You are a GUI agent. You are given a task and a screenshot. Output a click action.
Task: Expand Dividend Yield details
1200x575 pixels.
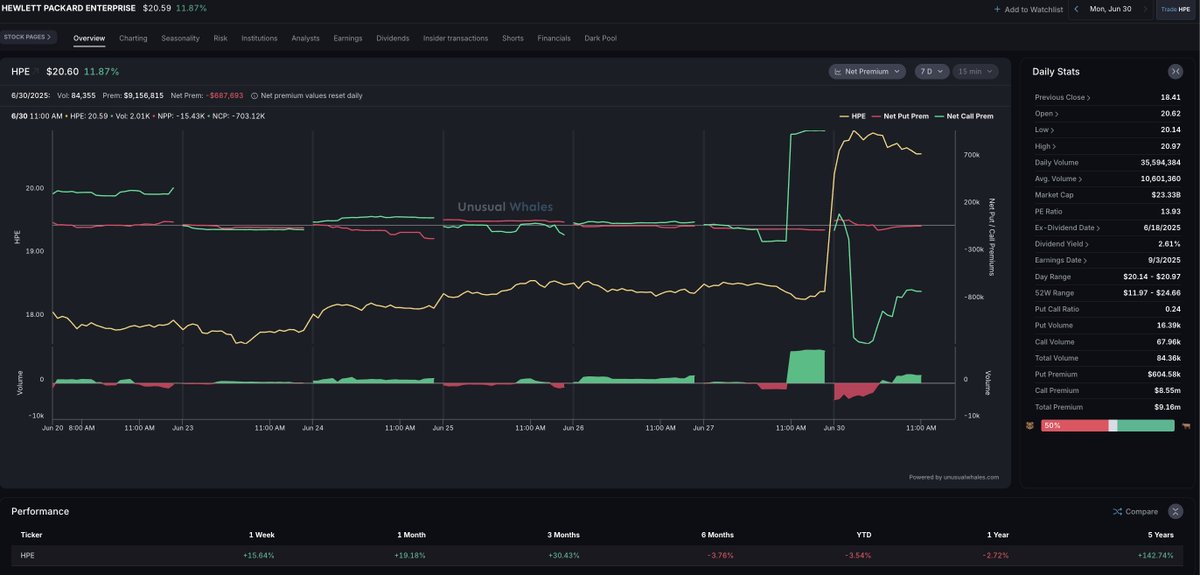(1064, 244)
